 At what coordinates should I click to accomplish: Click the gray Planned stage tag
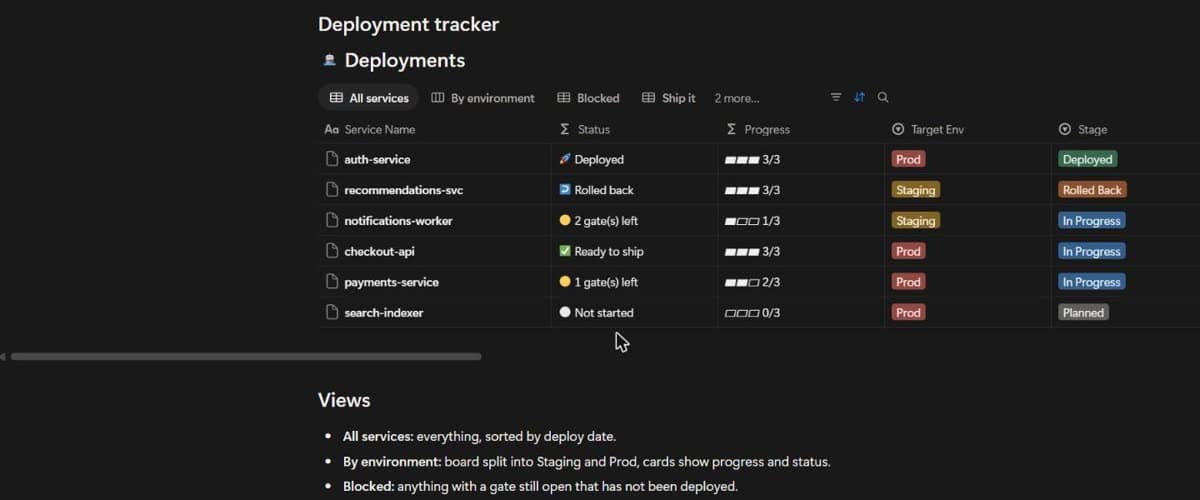1083,313
